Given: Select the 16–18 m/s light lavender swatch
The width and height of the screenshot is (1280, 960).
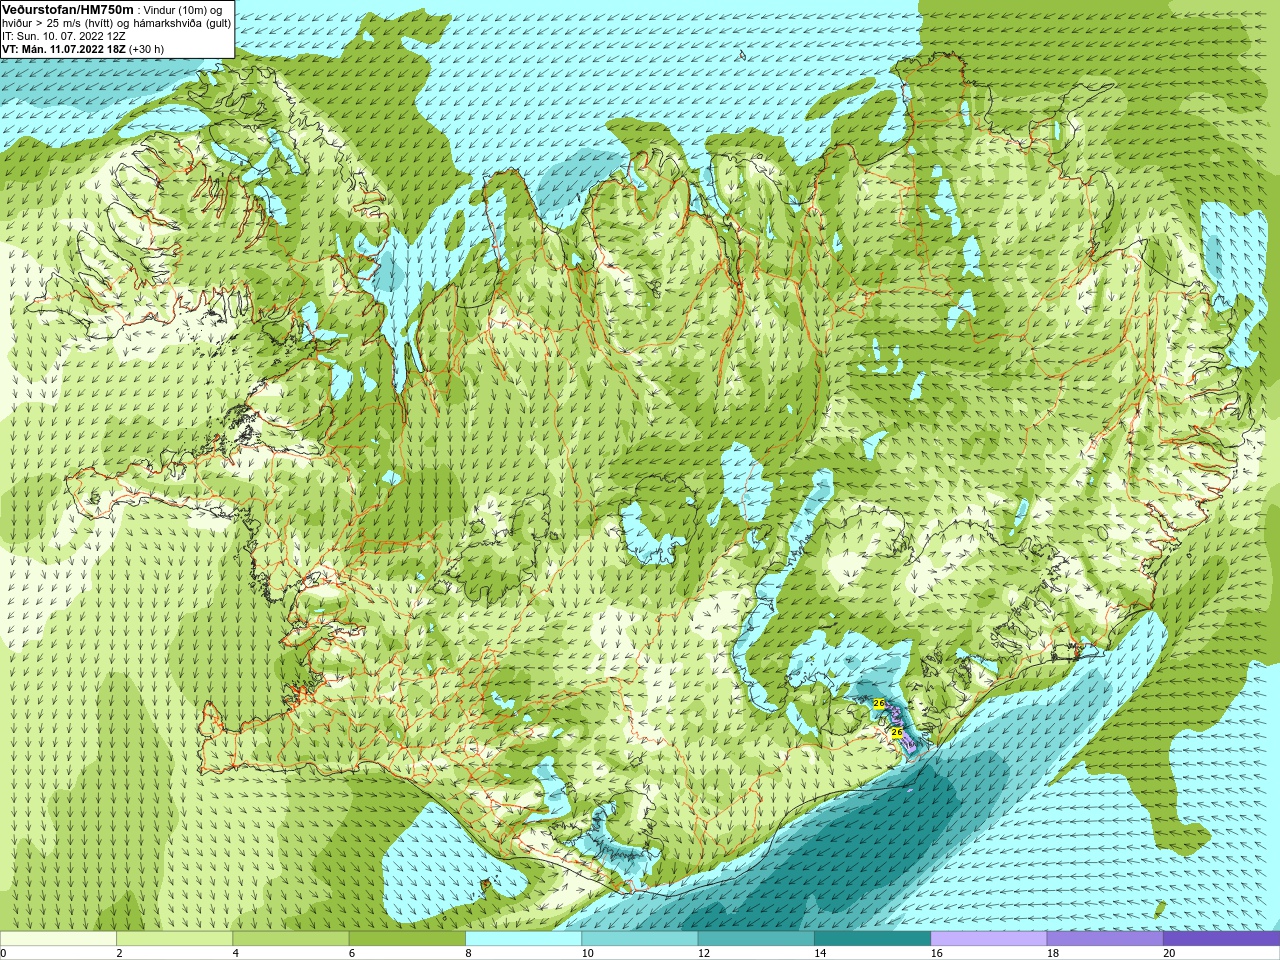Looking at the screenshot, I should coord(988,939).
